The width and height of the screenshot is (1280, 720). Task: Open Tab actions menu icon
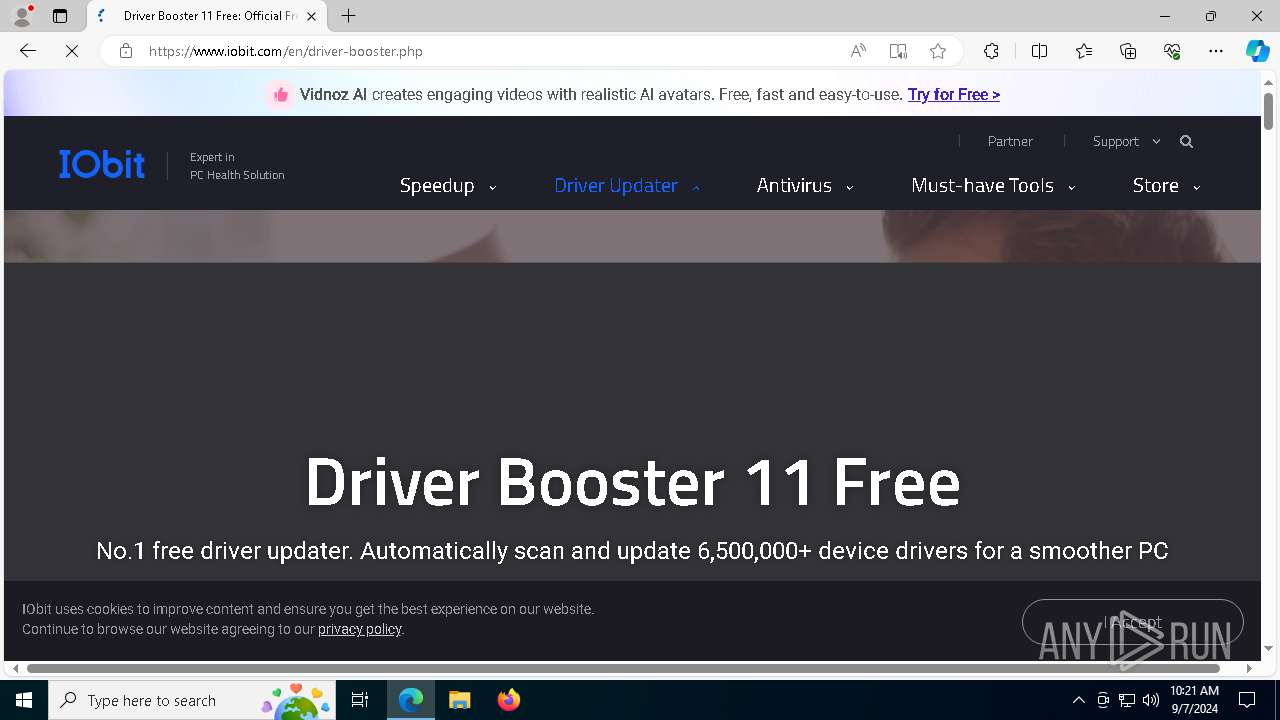pos(60,16)
